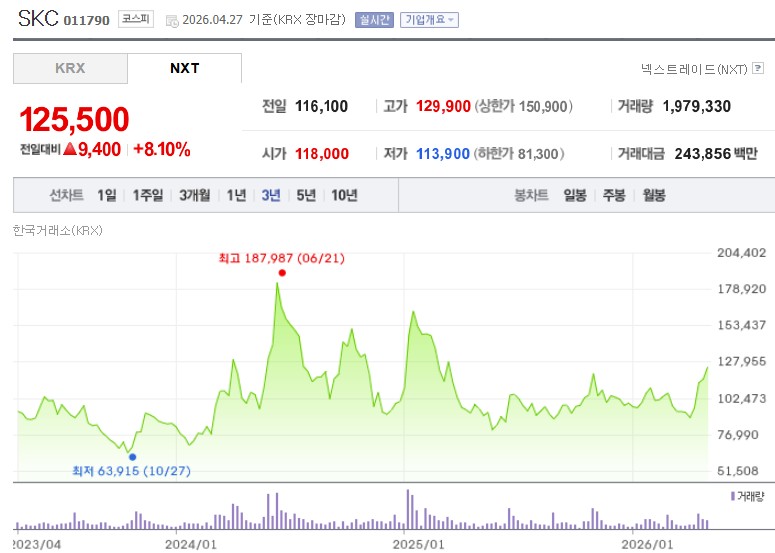
Task: Click the 최고 187,987 (06/21) label
Action: [282, 258]
